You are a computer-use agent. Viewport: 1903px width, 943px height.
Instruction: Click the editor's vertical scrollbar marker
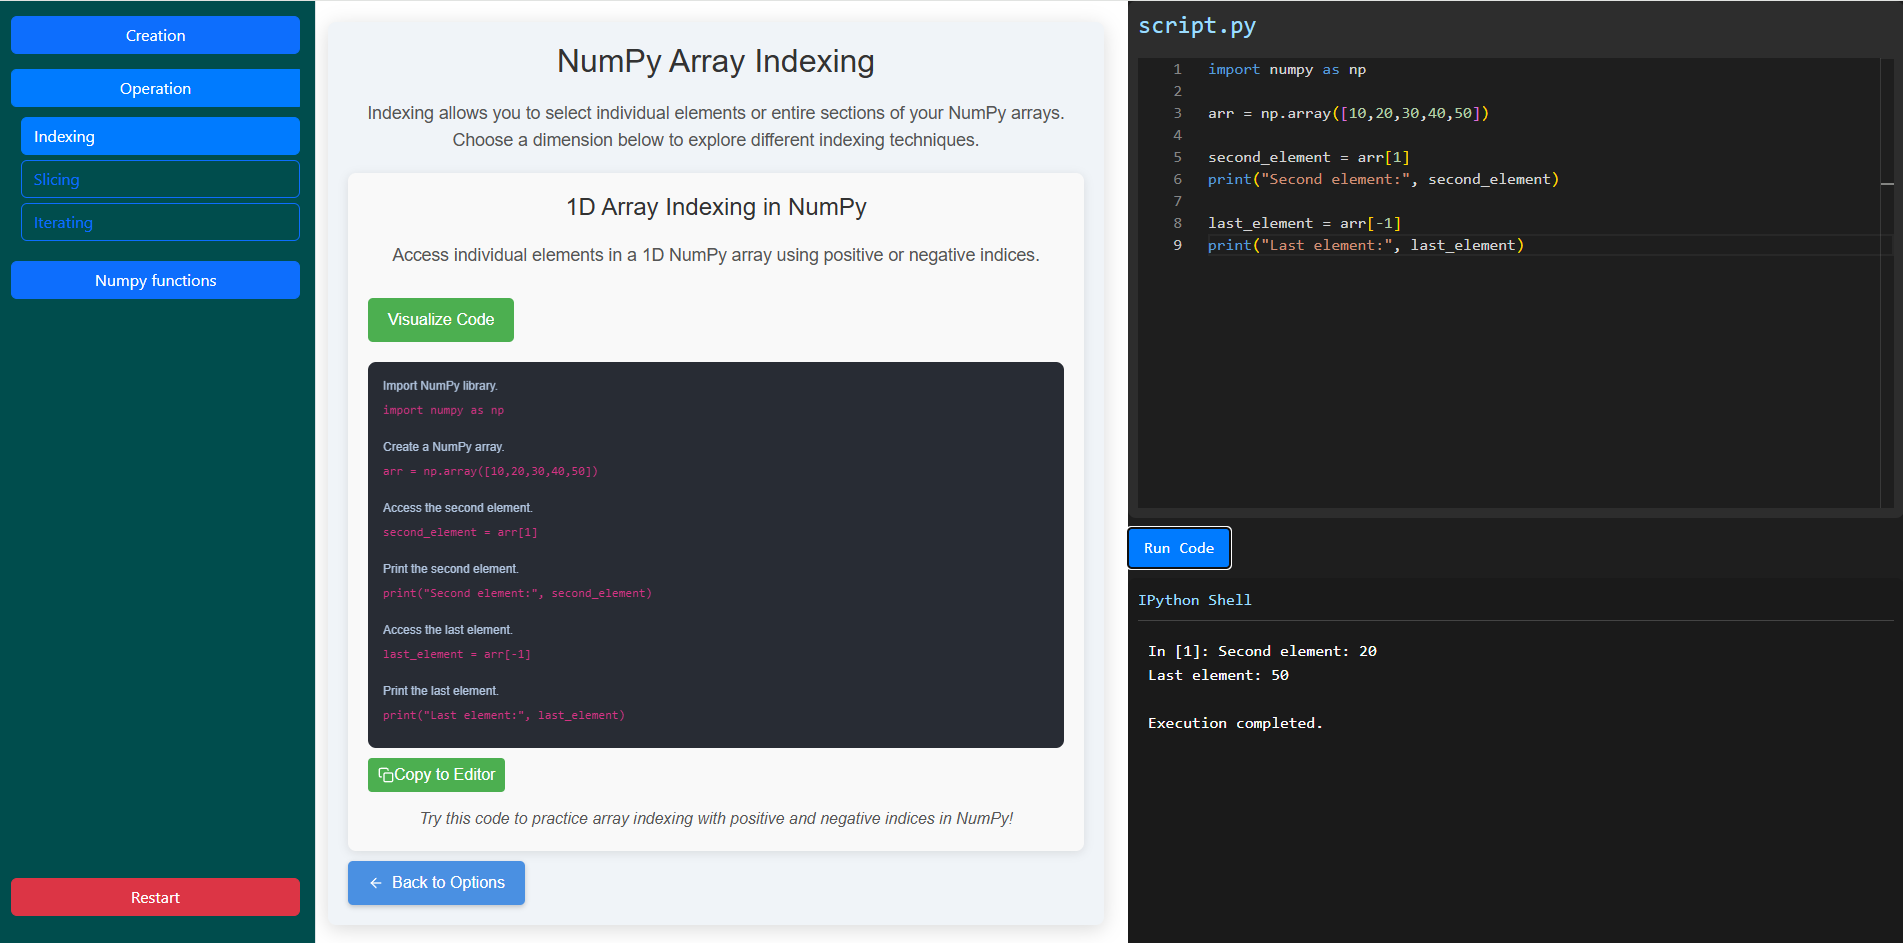coord(1887,184)
